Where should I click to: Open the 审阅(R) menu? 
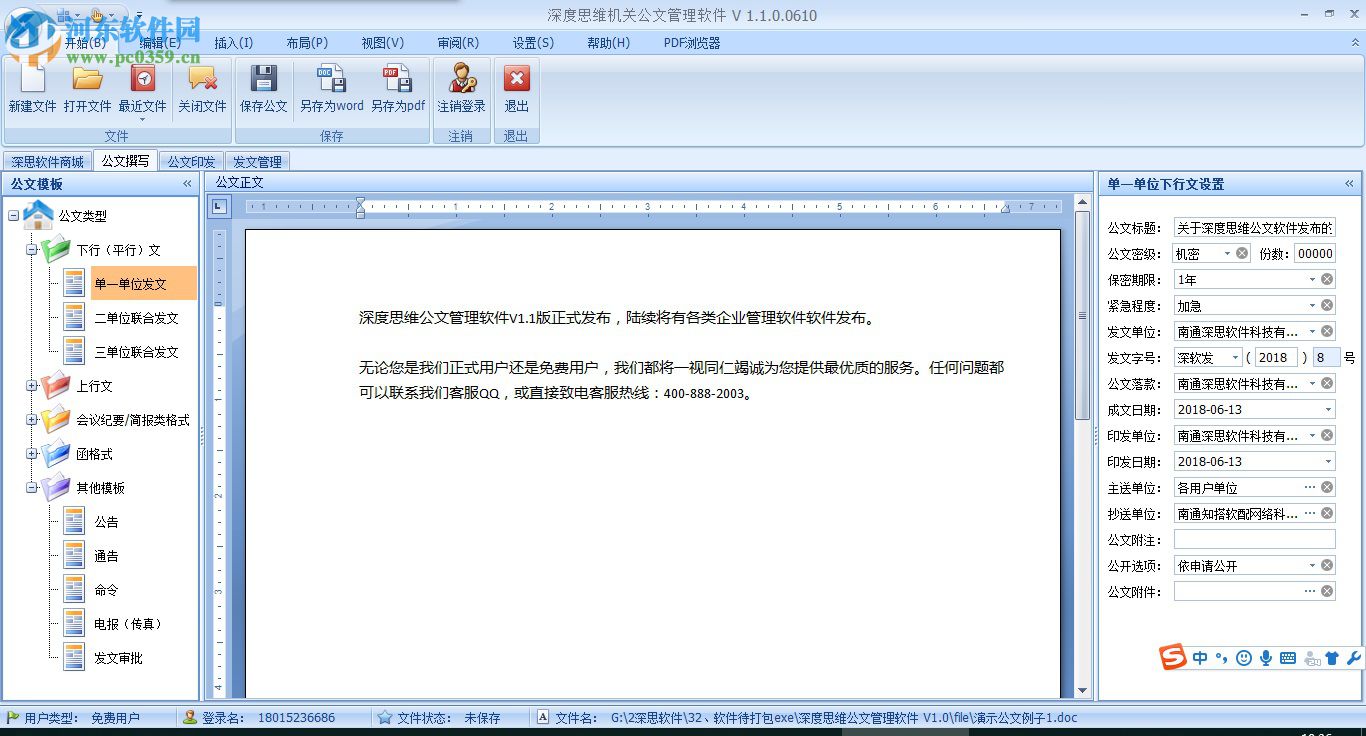coord(458,43)
